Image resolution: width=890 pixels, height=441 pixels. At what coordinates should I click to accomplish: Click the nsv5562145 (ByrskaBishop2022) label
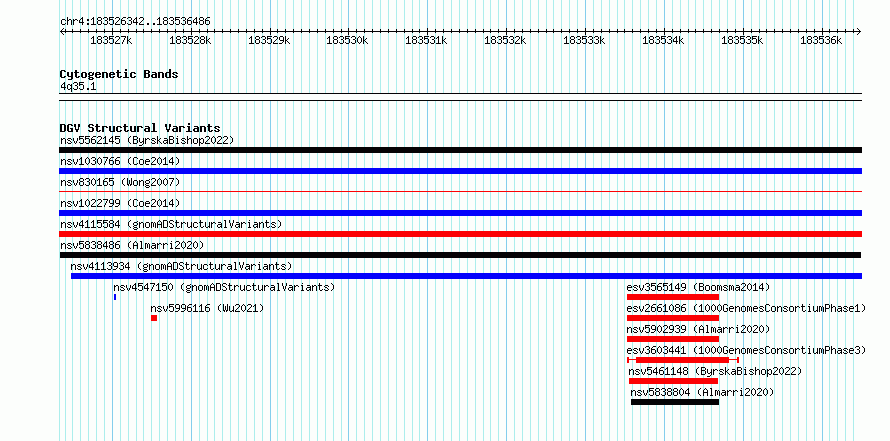click(x=147, y=140)
